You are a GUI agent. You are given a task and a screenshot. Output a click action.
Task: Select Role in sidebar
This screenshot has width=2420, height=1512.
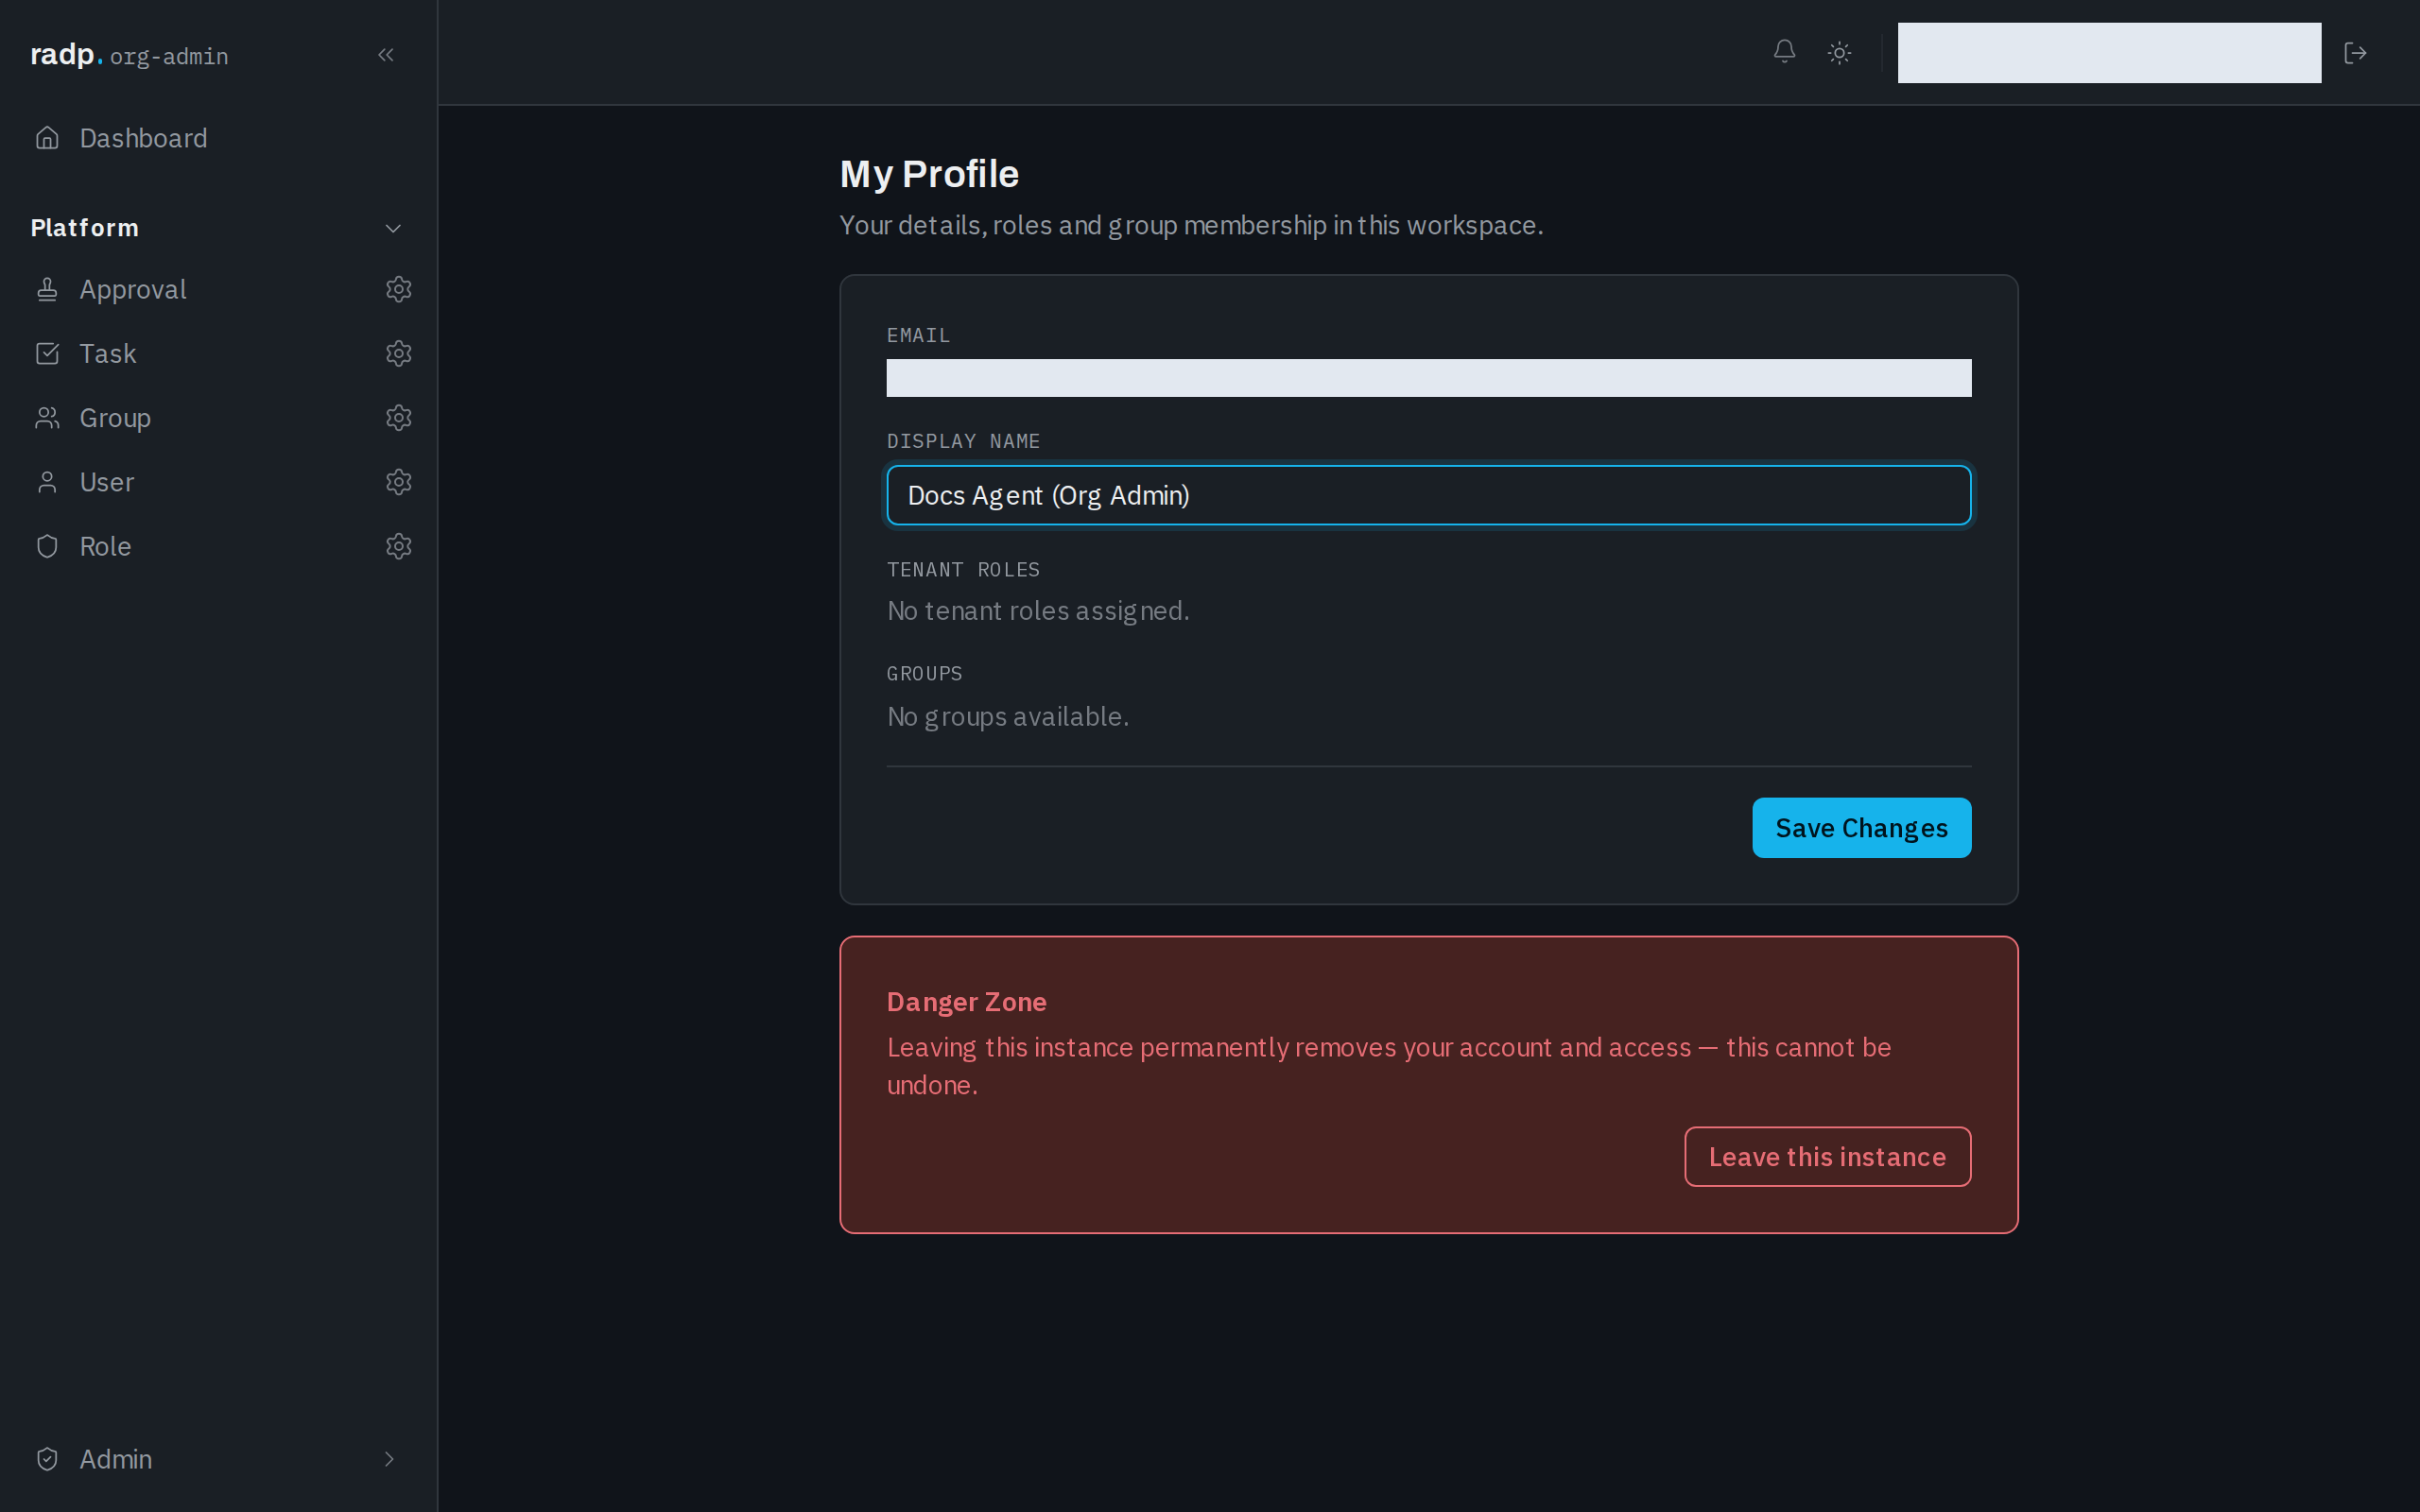point(105,546)
